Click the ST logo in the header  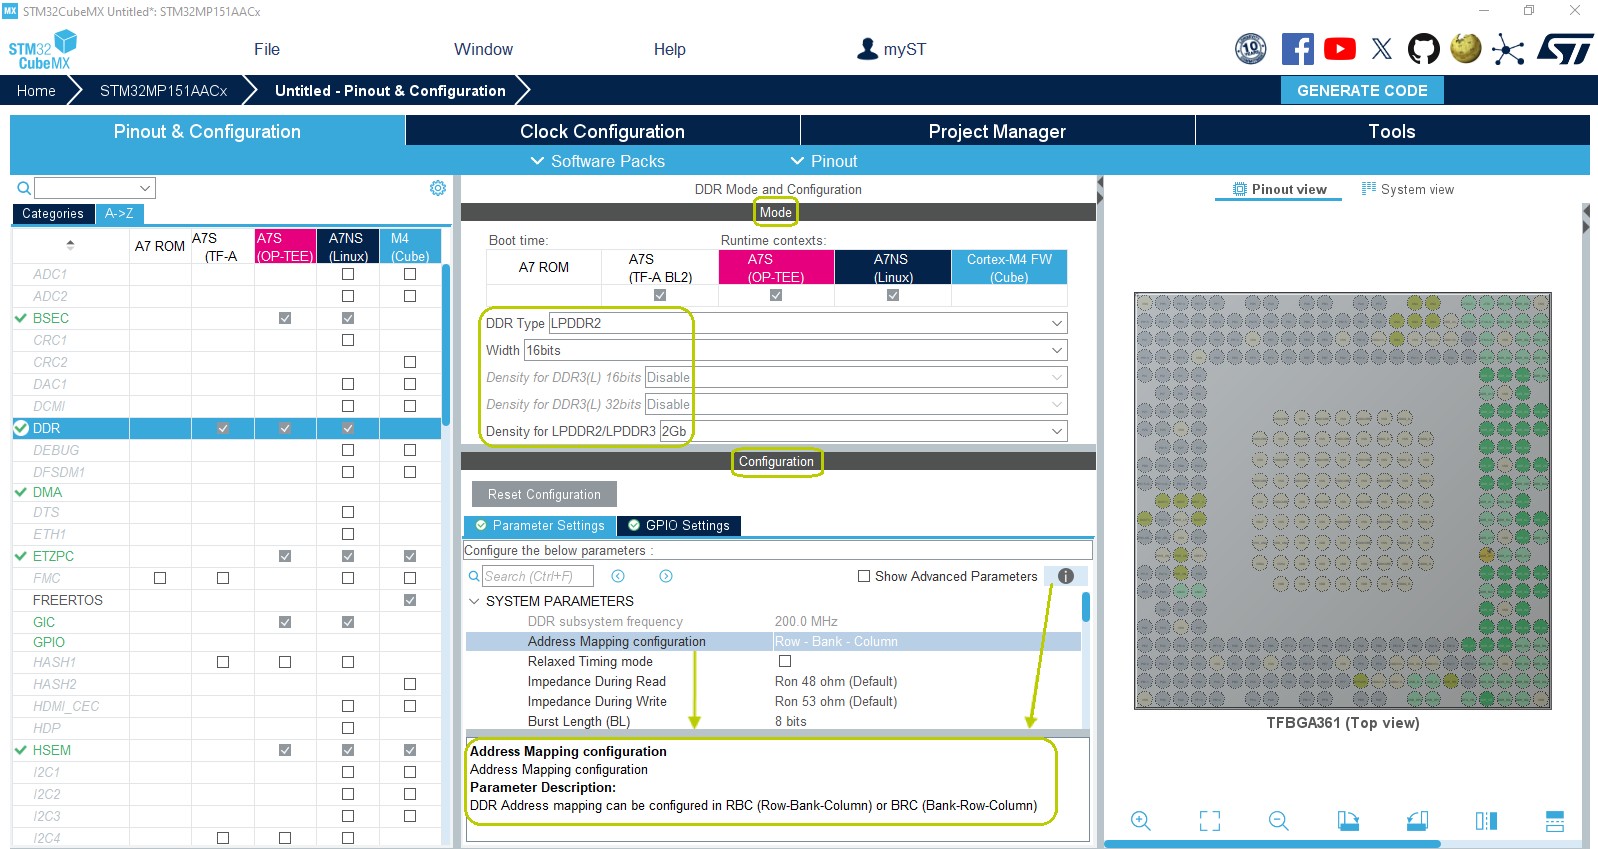pos(1565,49)
